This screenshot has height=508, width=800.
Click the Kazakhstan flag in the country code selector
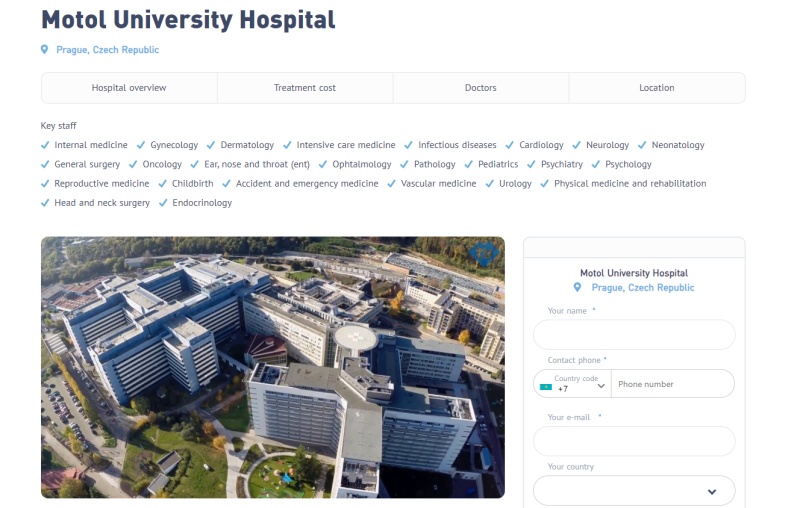point(545,387)
